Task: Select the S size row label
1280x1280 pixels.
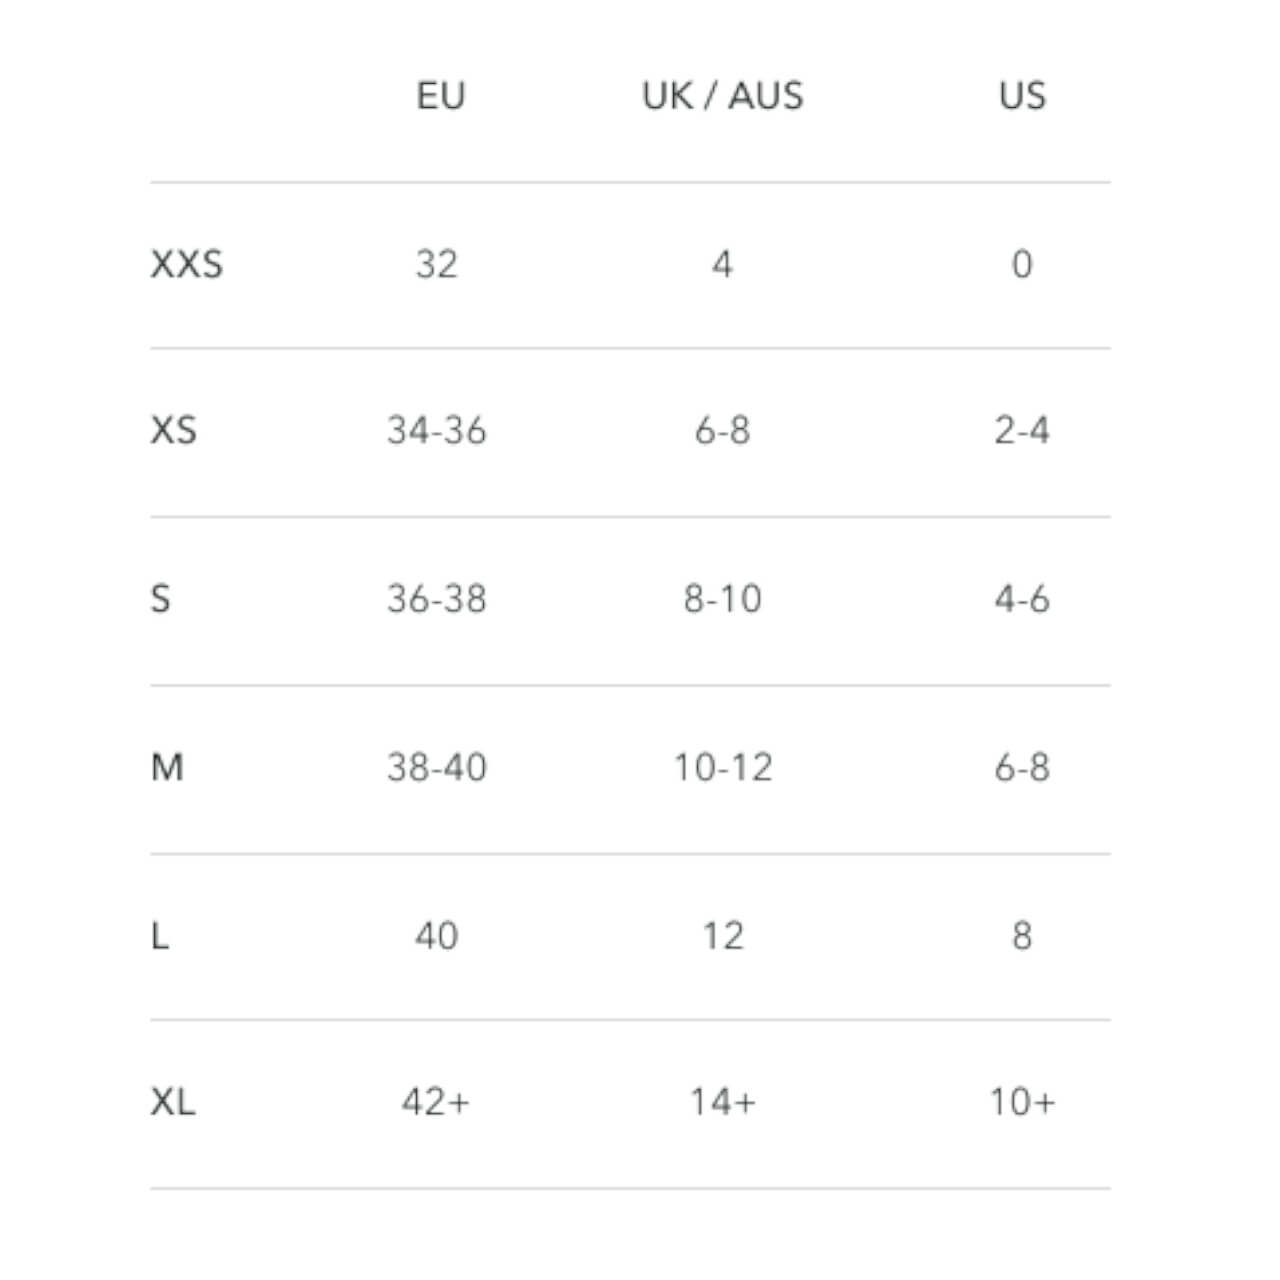Action: tap(160, 599)
